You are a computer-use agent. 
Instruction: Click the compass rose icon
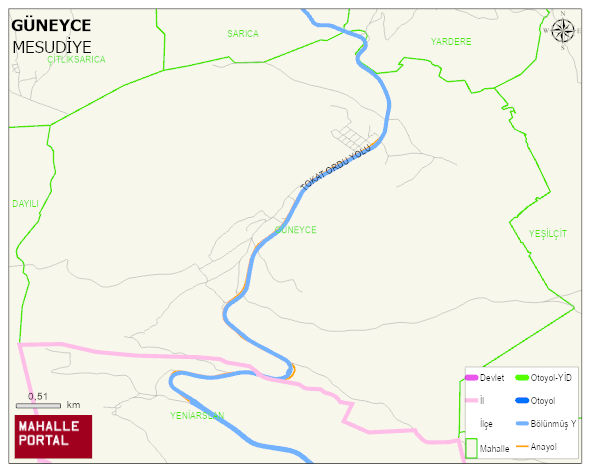click(563, 31)
